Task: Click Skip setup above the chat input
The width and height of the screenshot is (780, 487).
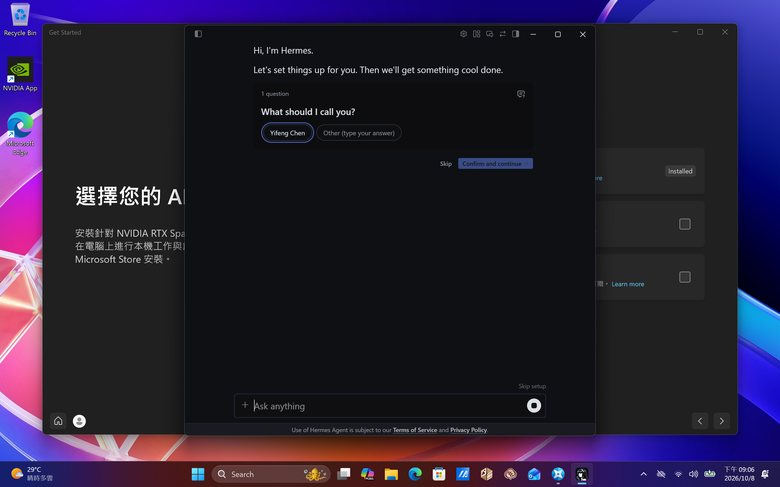Action: 532,386
